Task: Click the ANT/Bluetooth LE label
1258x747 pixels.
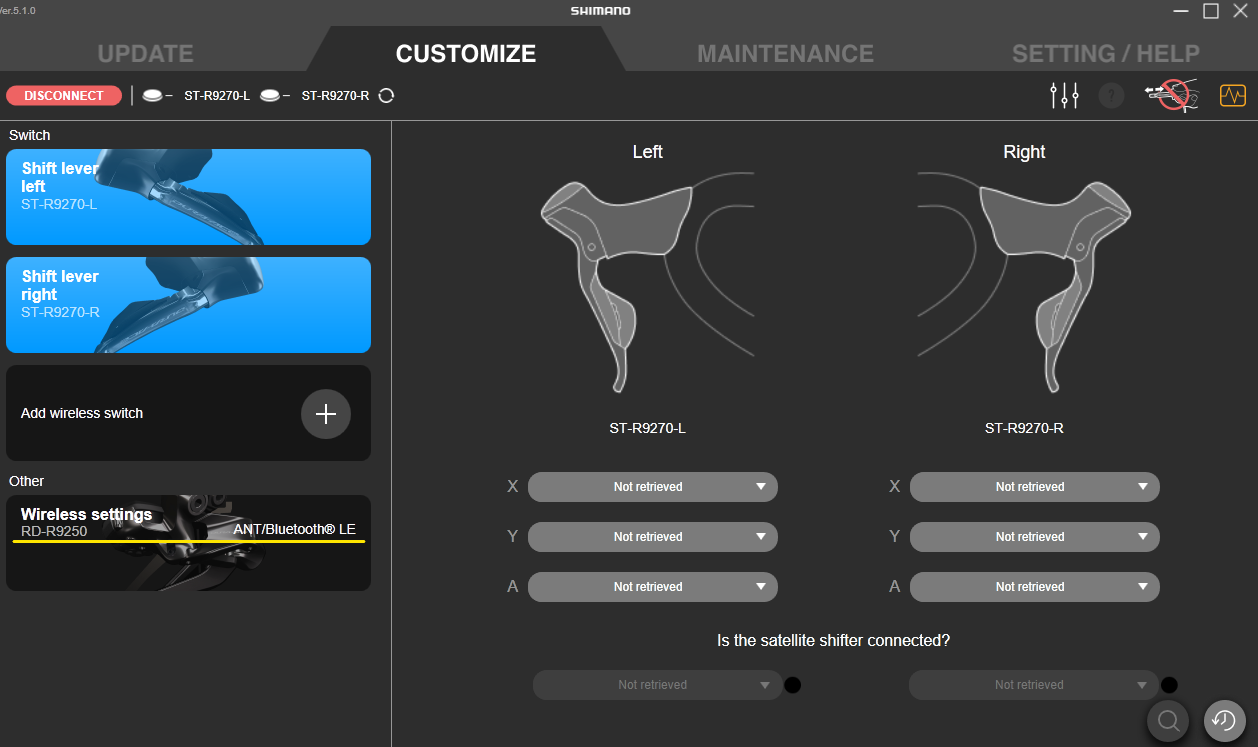Action: [294, 530]
